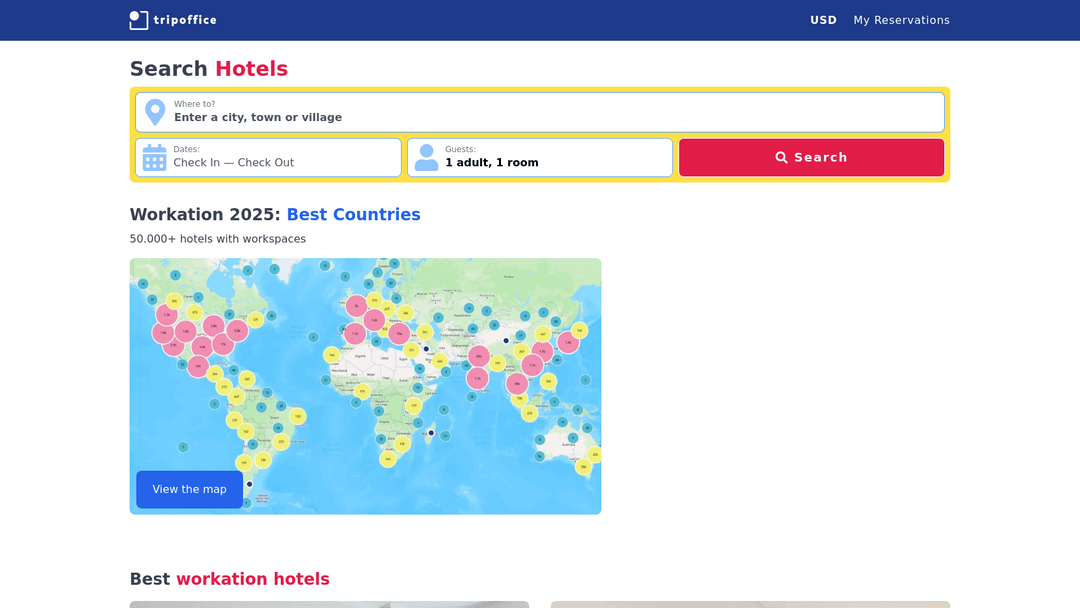Image resolution: width=1080 pixels, height=608 pixels.
Task: Click the guest person icon
Action: point(426,158)
